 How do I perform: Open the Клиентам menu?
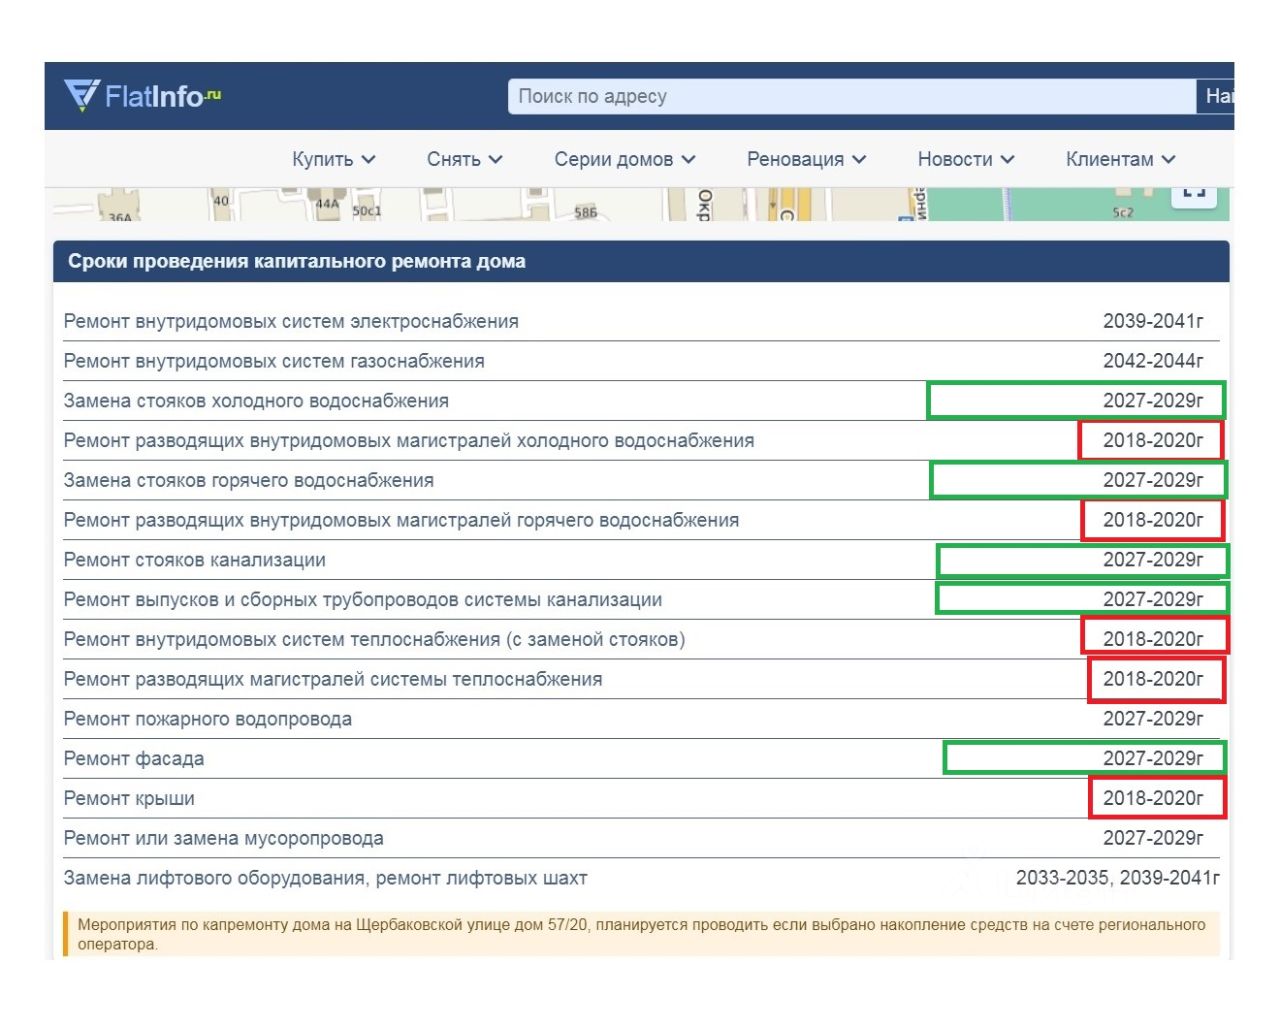(1121, 160)
